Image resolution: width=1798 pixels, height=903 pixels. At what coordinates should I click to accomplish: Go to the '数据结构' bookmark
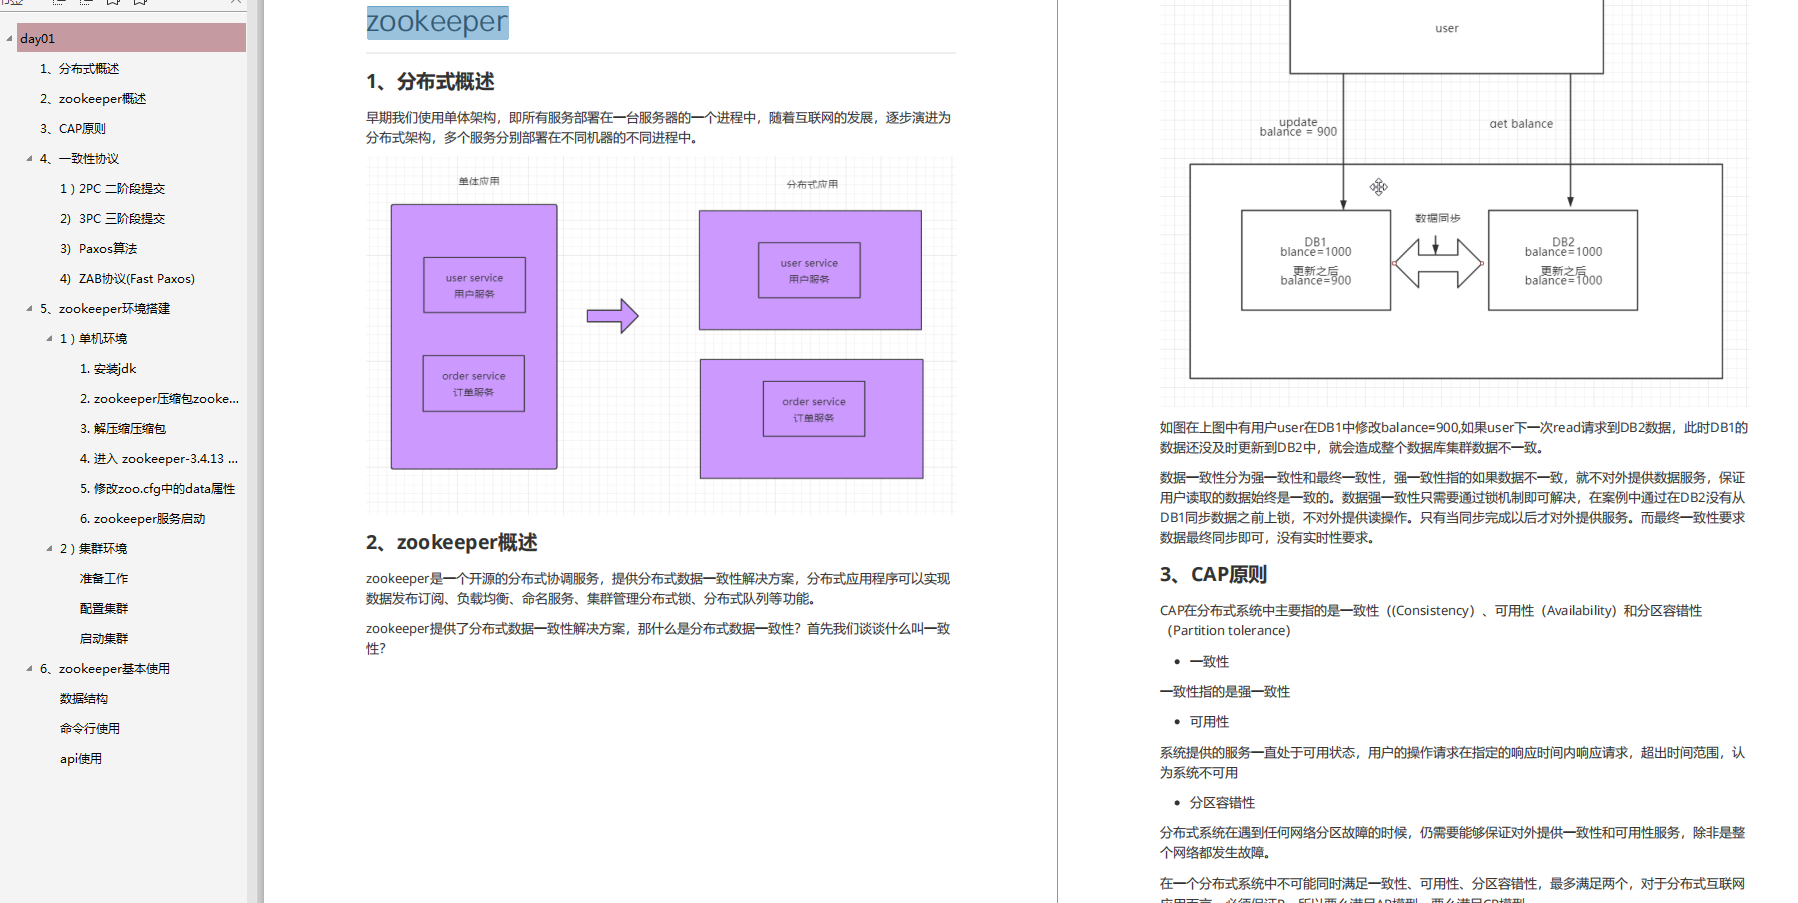coord(84,699)
